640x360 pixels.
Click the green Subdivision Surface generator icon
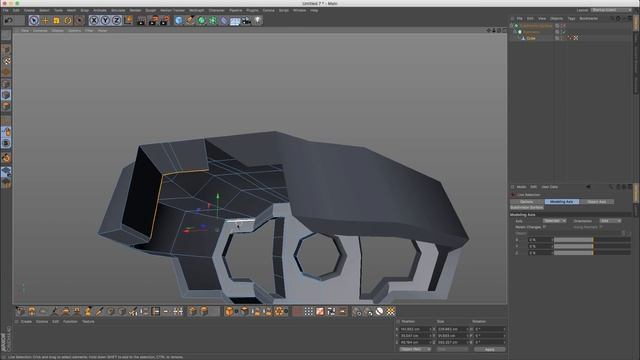pyautogui.click(x=202, y=20)
